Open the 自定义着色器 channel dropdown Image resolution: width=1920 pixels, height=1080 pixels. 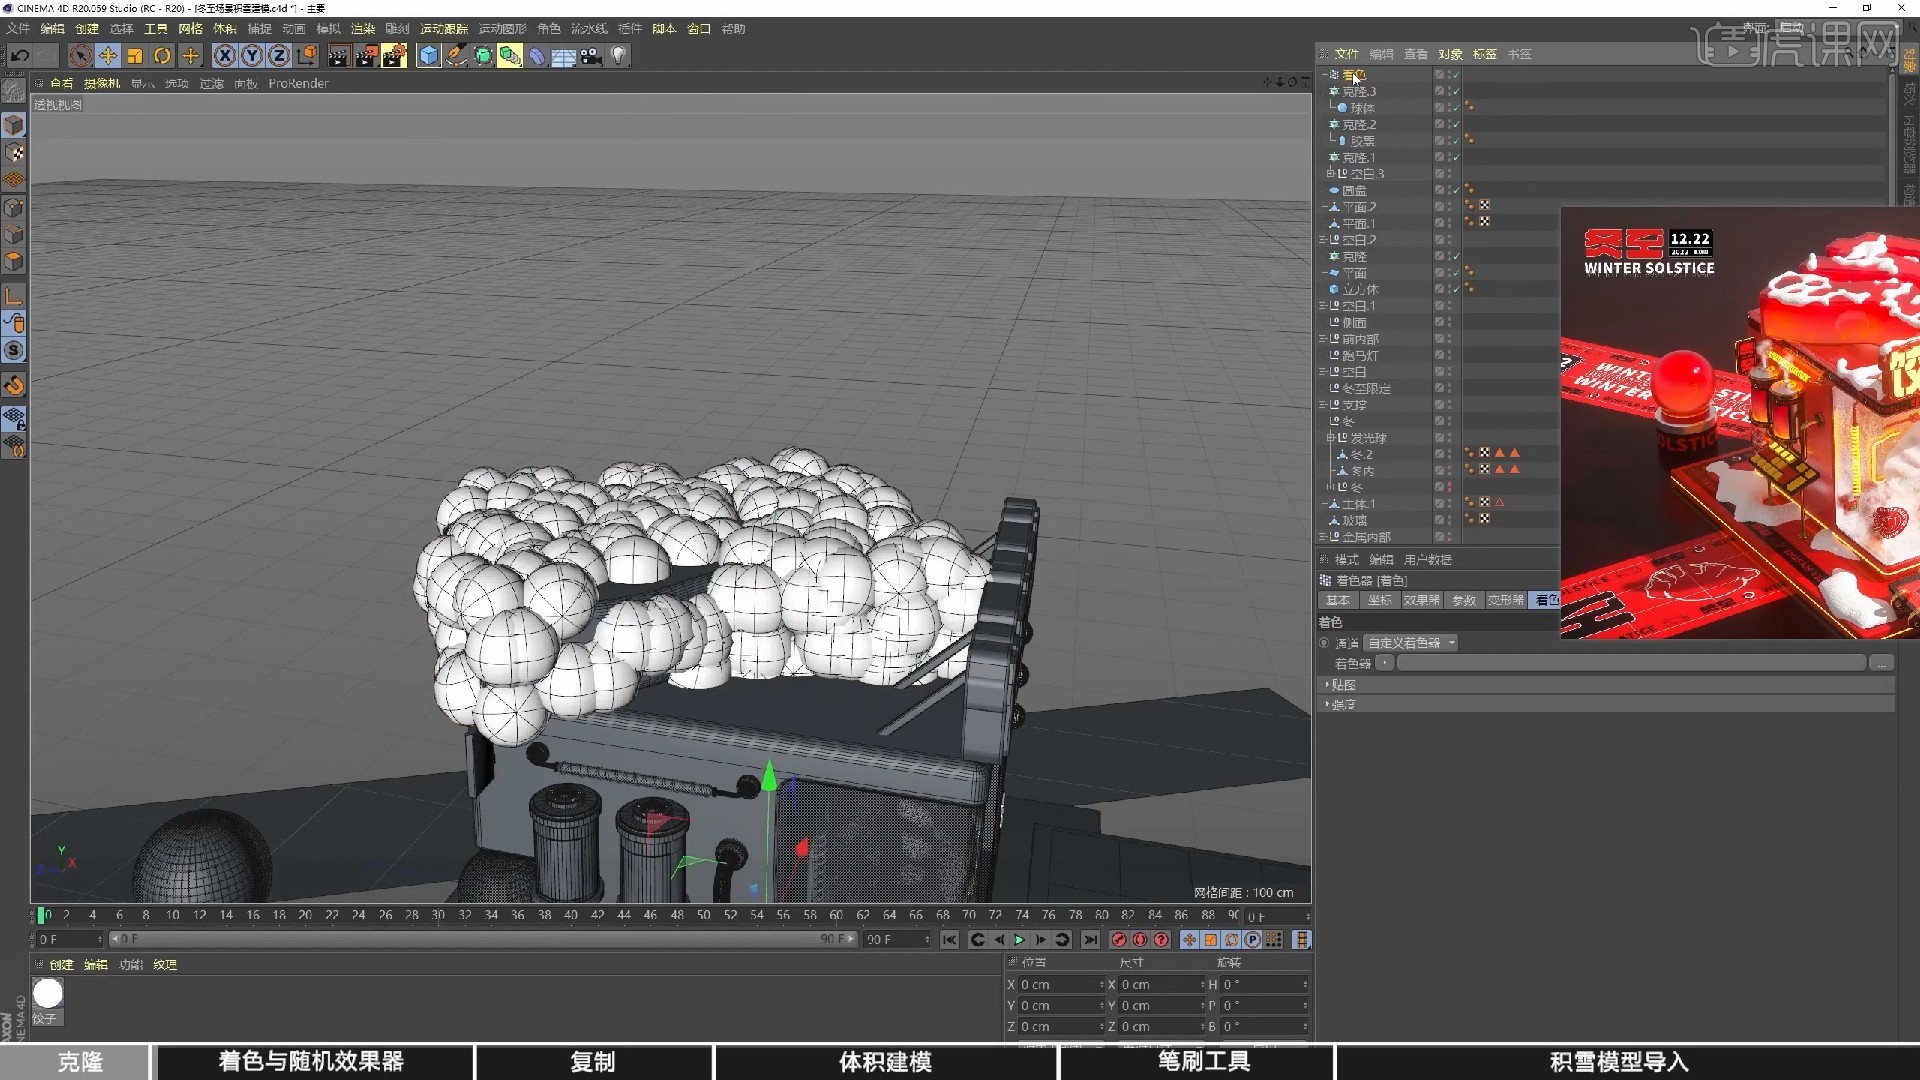click(1411, 643)
